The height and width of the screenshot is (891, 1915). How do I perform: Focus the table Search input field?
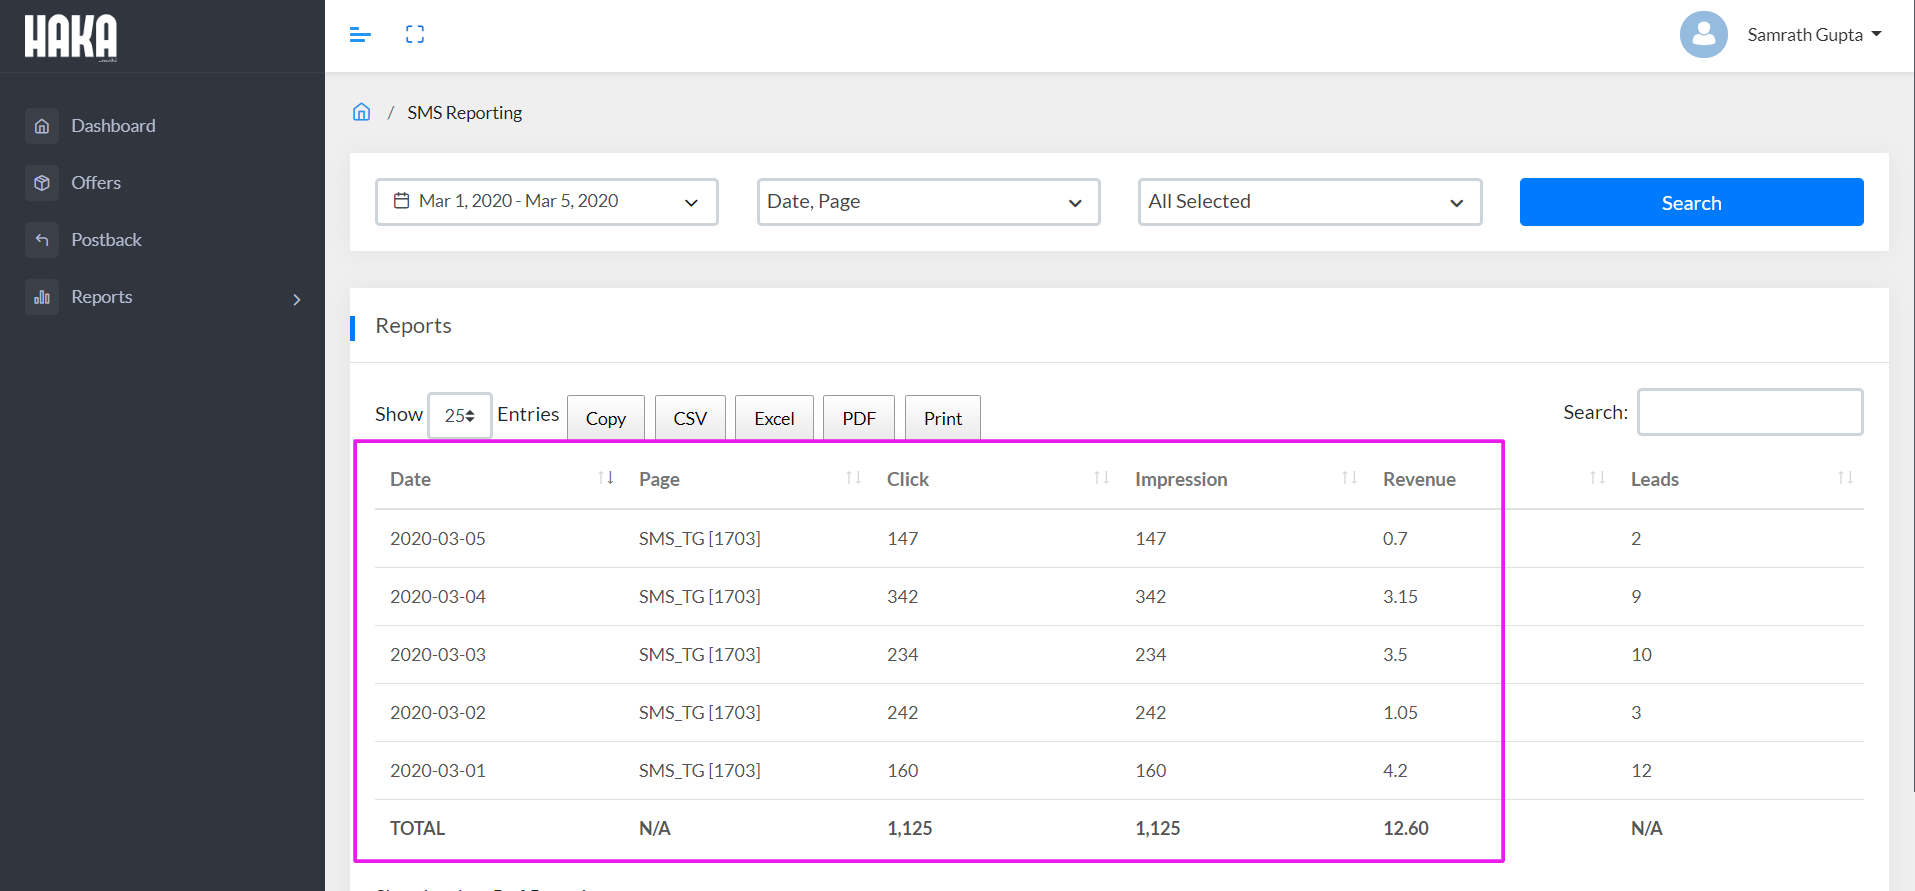1750,412
